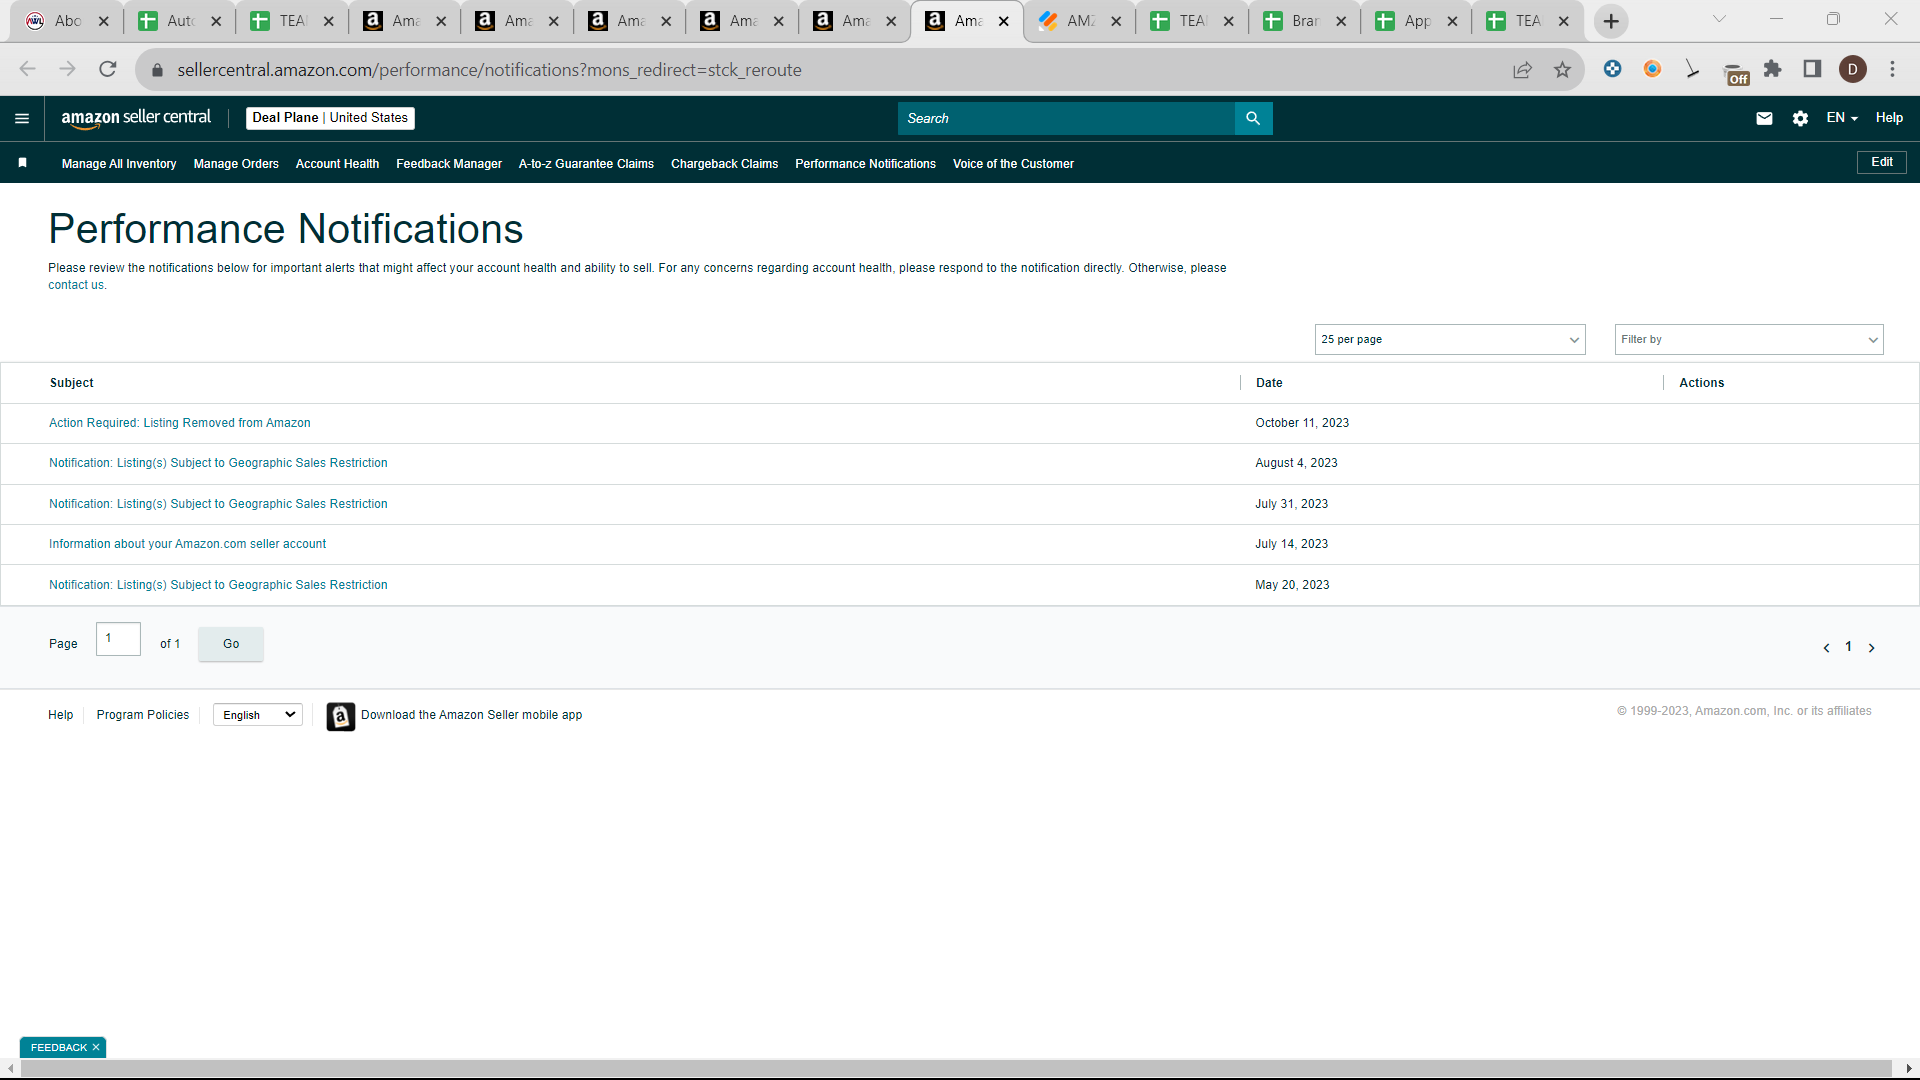Open Chargeback Claims
Screen dimensions: 1920x1080
point(724,164)
